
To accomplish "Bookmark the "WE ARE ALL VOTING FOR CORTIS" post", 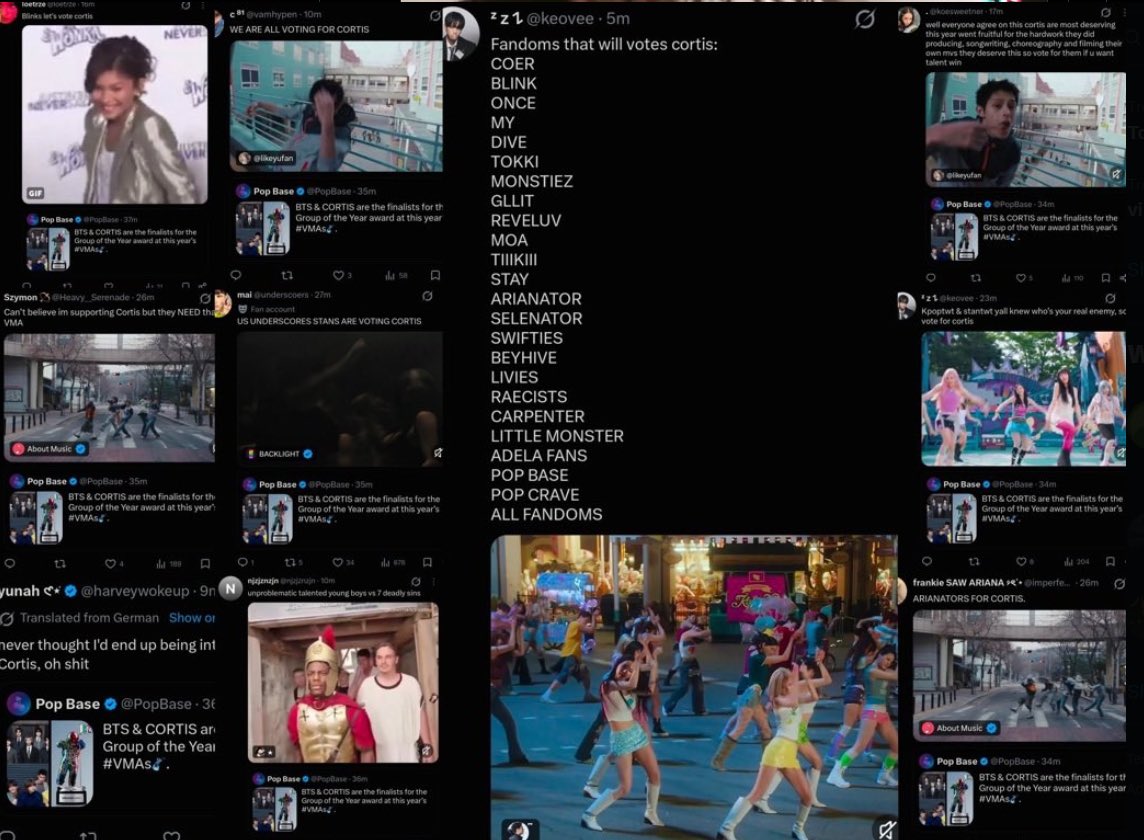I will point(436,275).
